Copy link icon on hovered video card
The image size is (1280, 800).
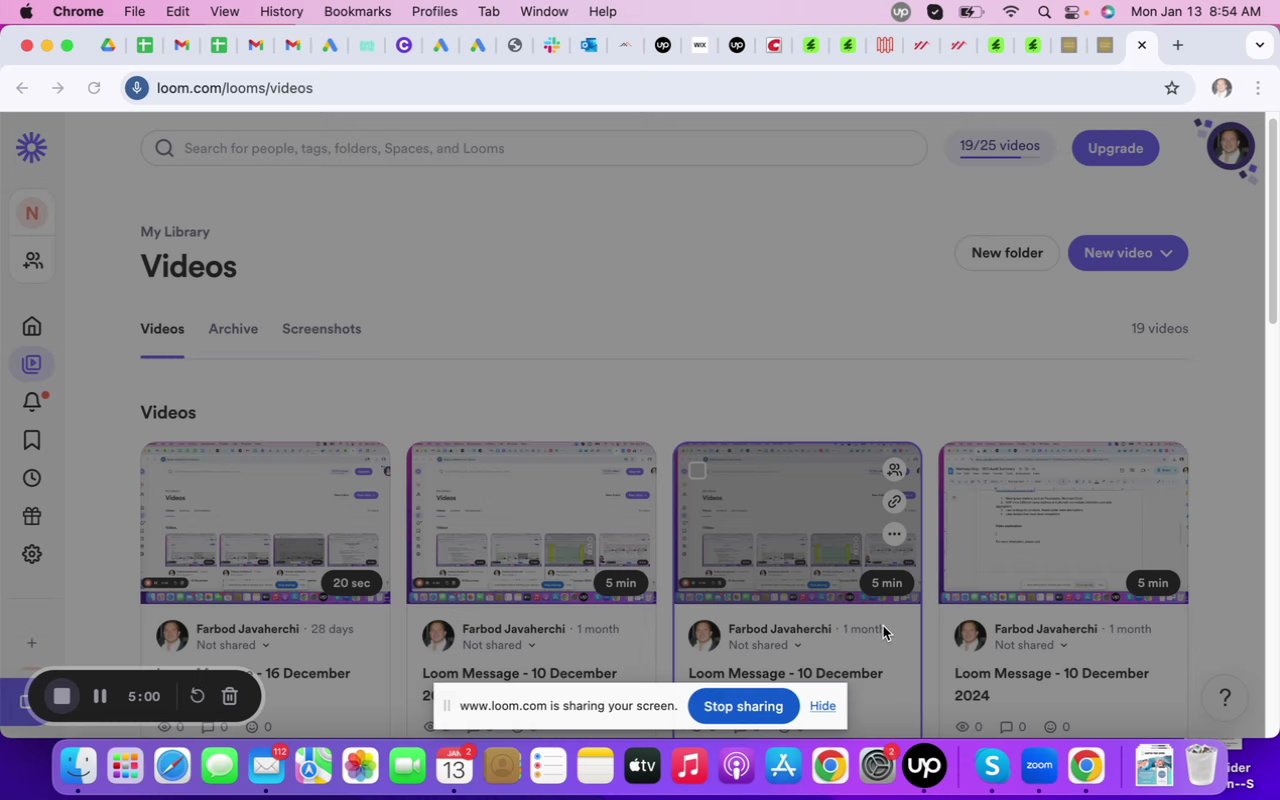click(x=894, y=502)
